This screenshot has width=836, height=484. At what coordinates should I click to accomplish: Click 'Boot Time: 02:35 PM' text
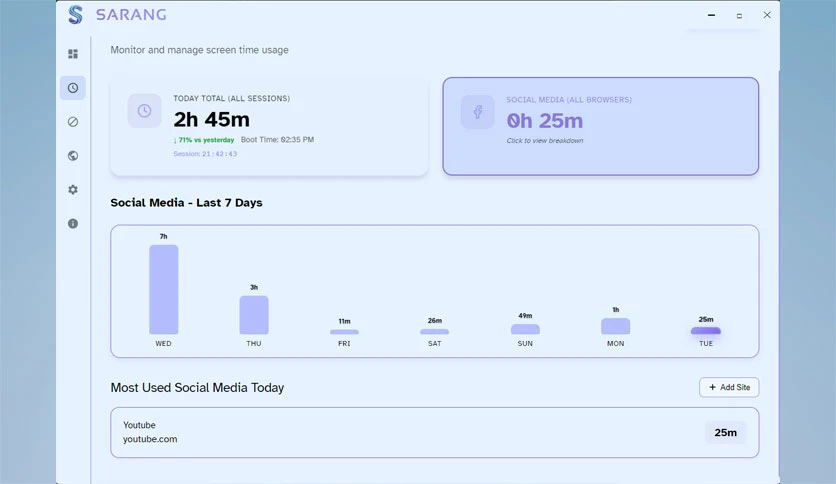coord(277,140)
